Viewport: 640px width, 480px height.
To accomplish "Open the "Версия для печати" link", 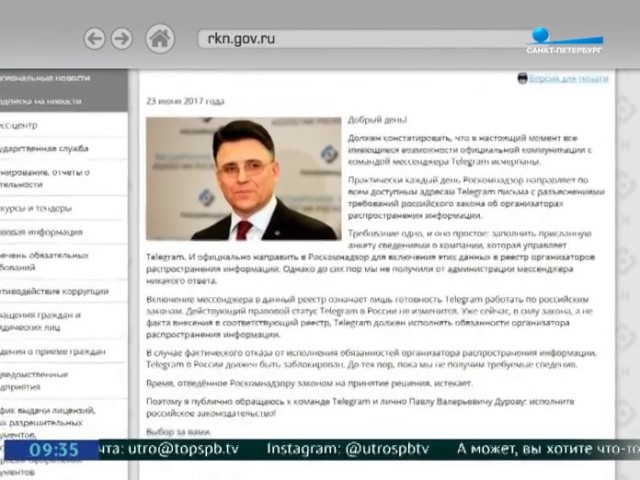I will 569,78.
